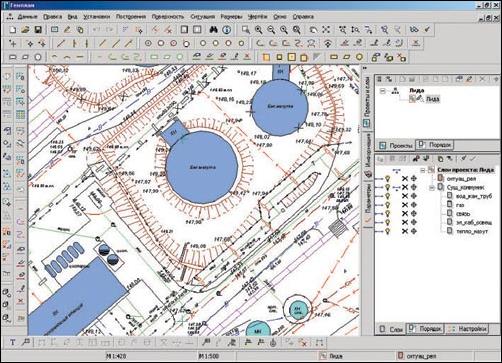
Task: Click the blue Info circle icon
Action: coord(226,30)
